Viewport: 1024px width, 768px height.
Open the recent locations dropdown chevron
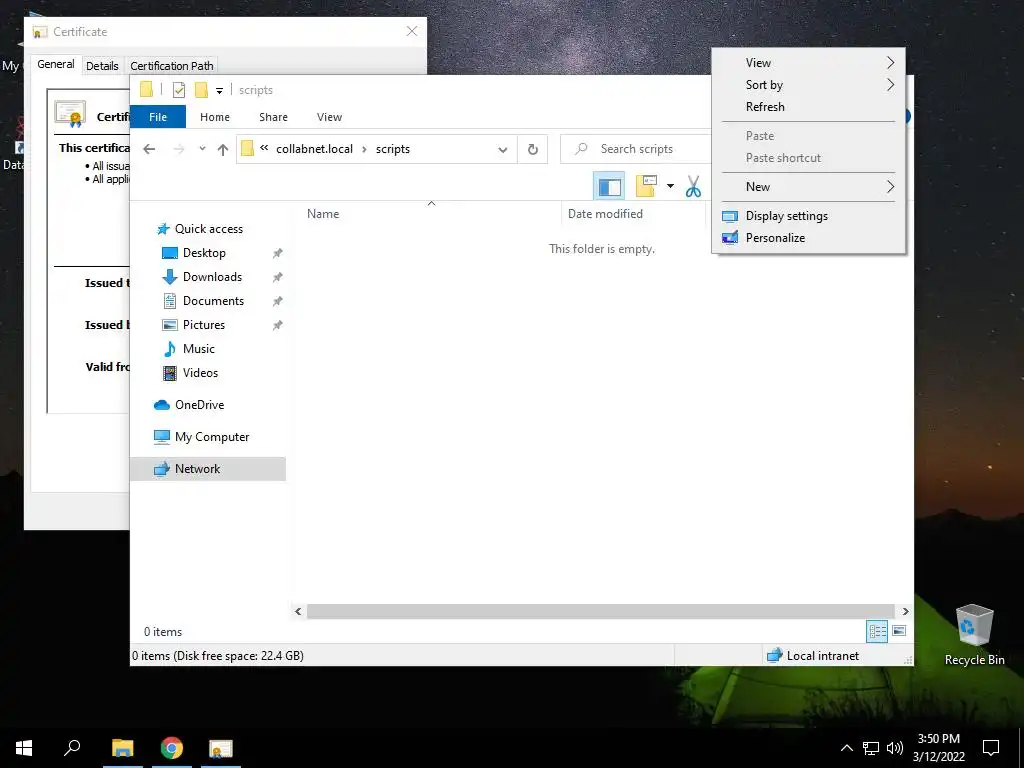202,149
